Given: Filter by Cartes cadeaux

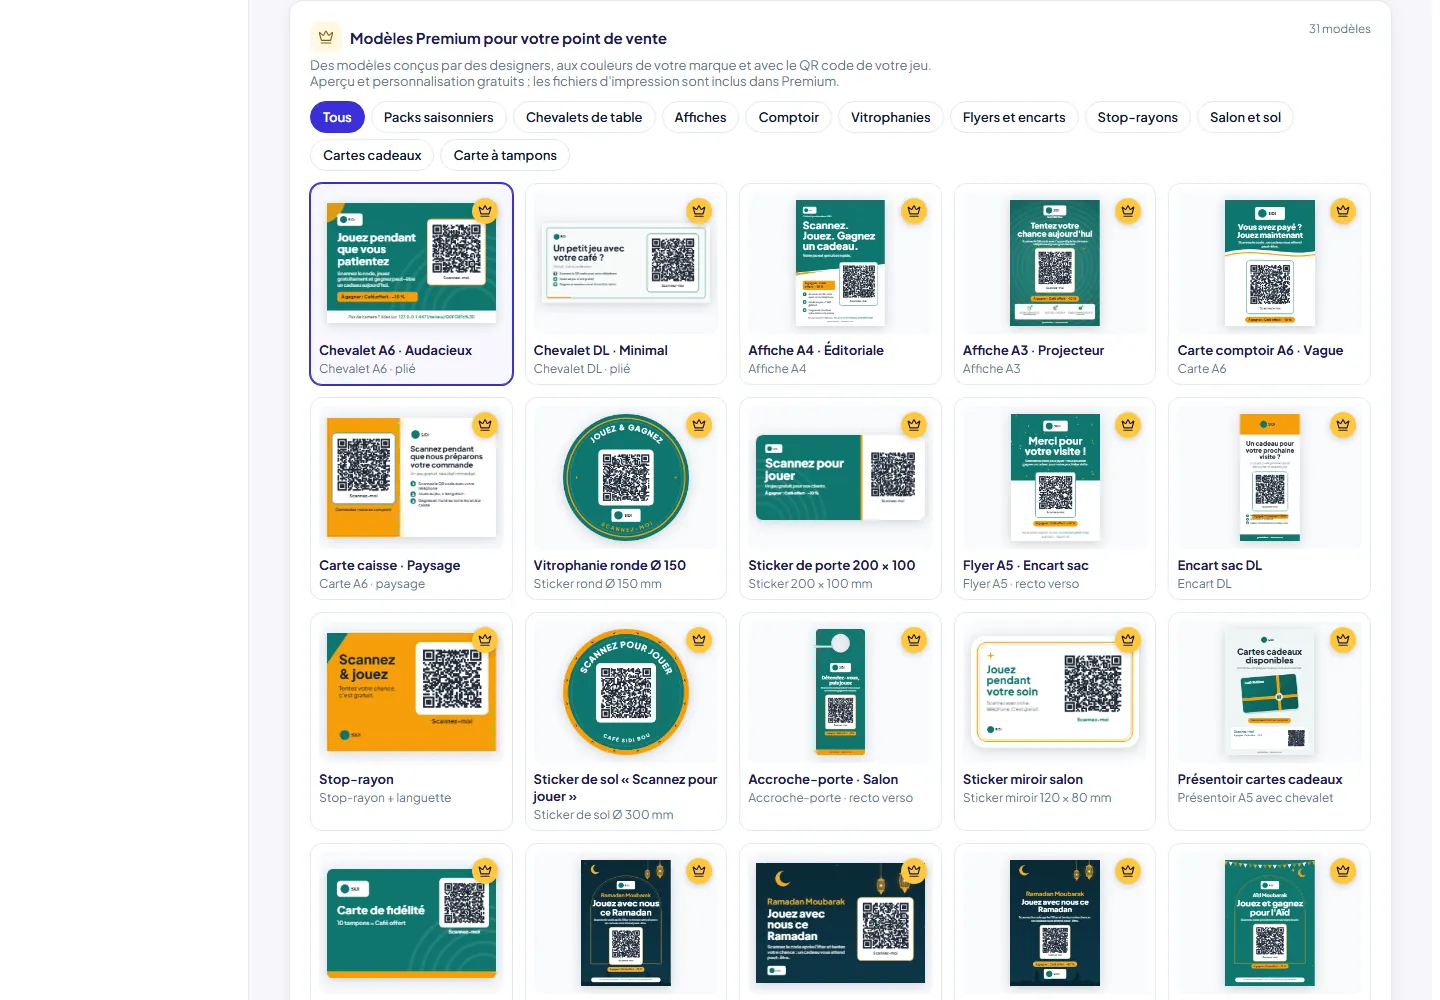Looking at the screenshot, I should coord(372,155).
